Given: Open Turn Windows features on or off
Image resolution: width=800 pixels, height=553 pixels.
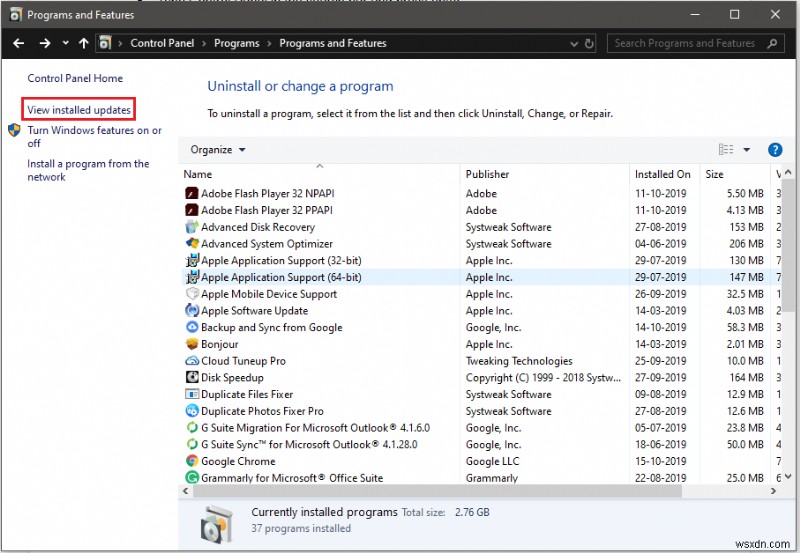Looking at the screenshot, I should point(94,137).
